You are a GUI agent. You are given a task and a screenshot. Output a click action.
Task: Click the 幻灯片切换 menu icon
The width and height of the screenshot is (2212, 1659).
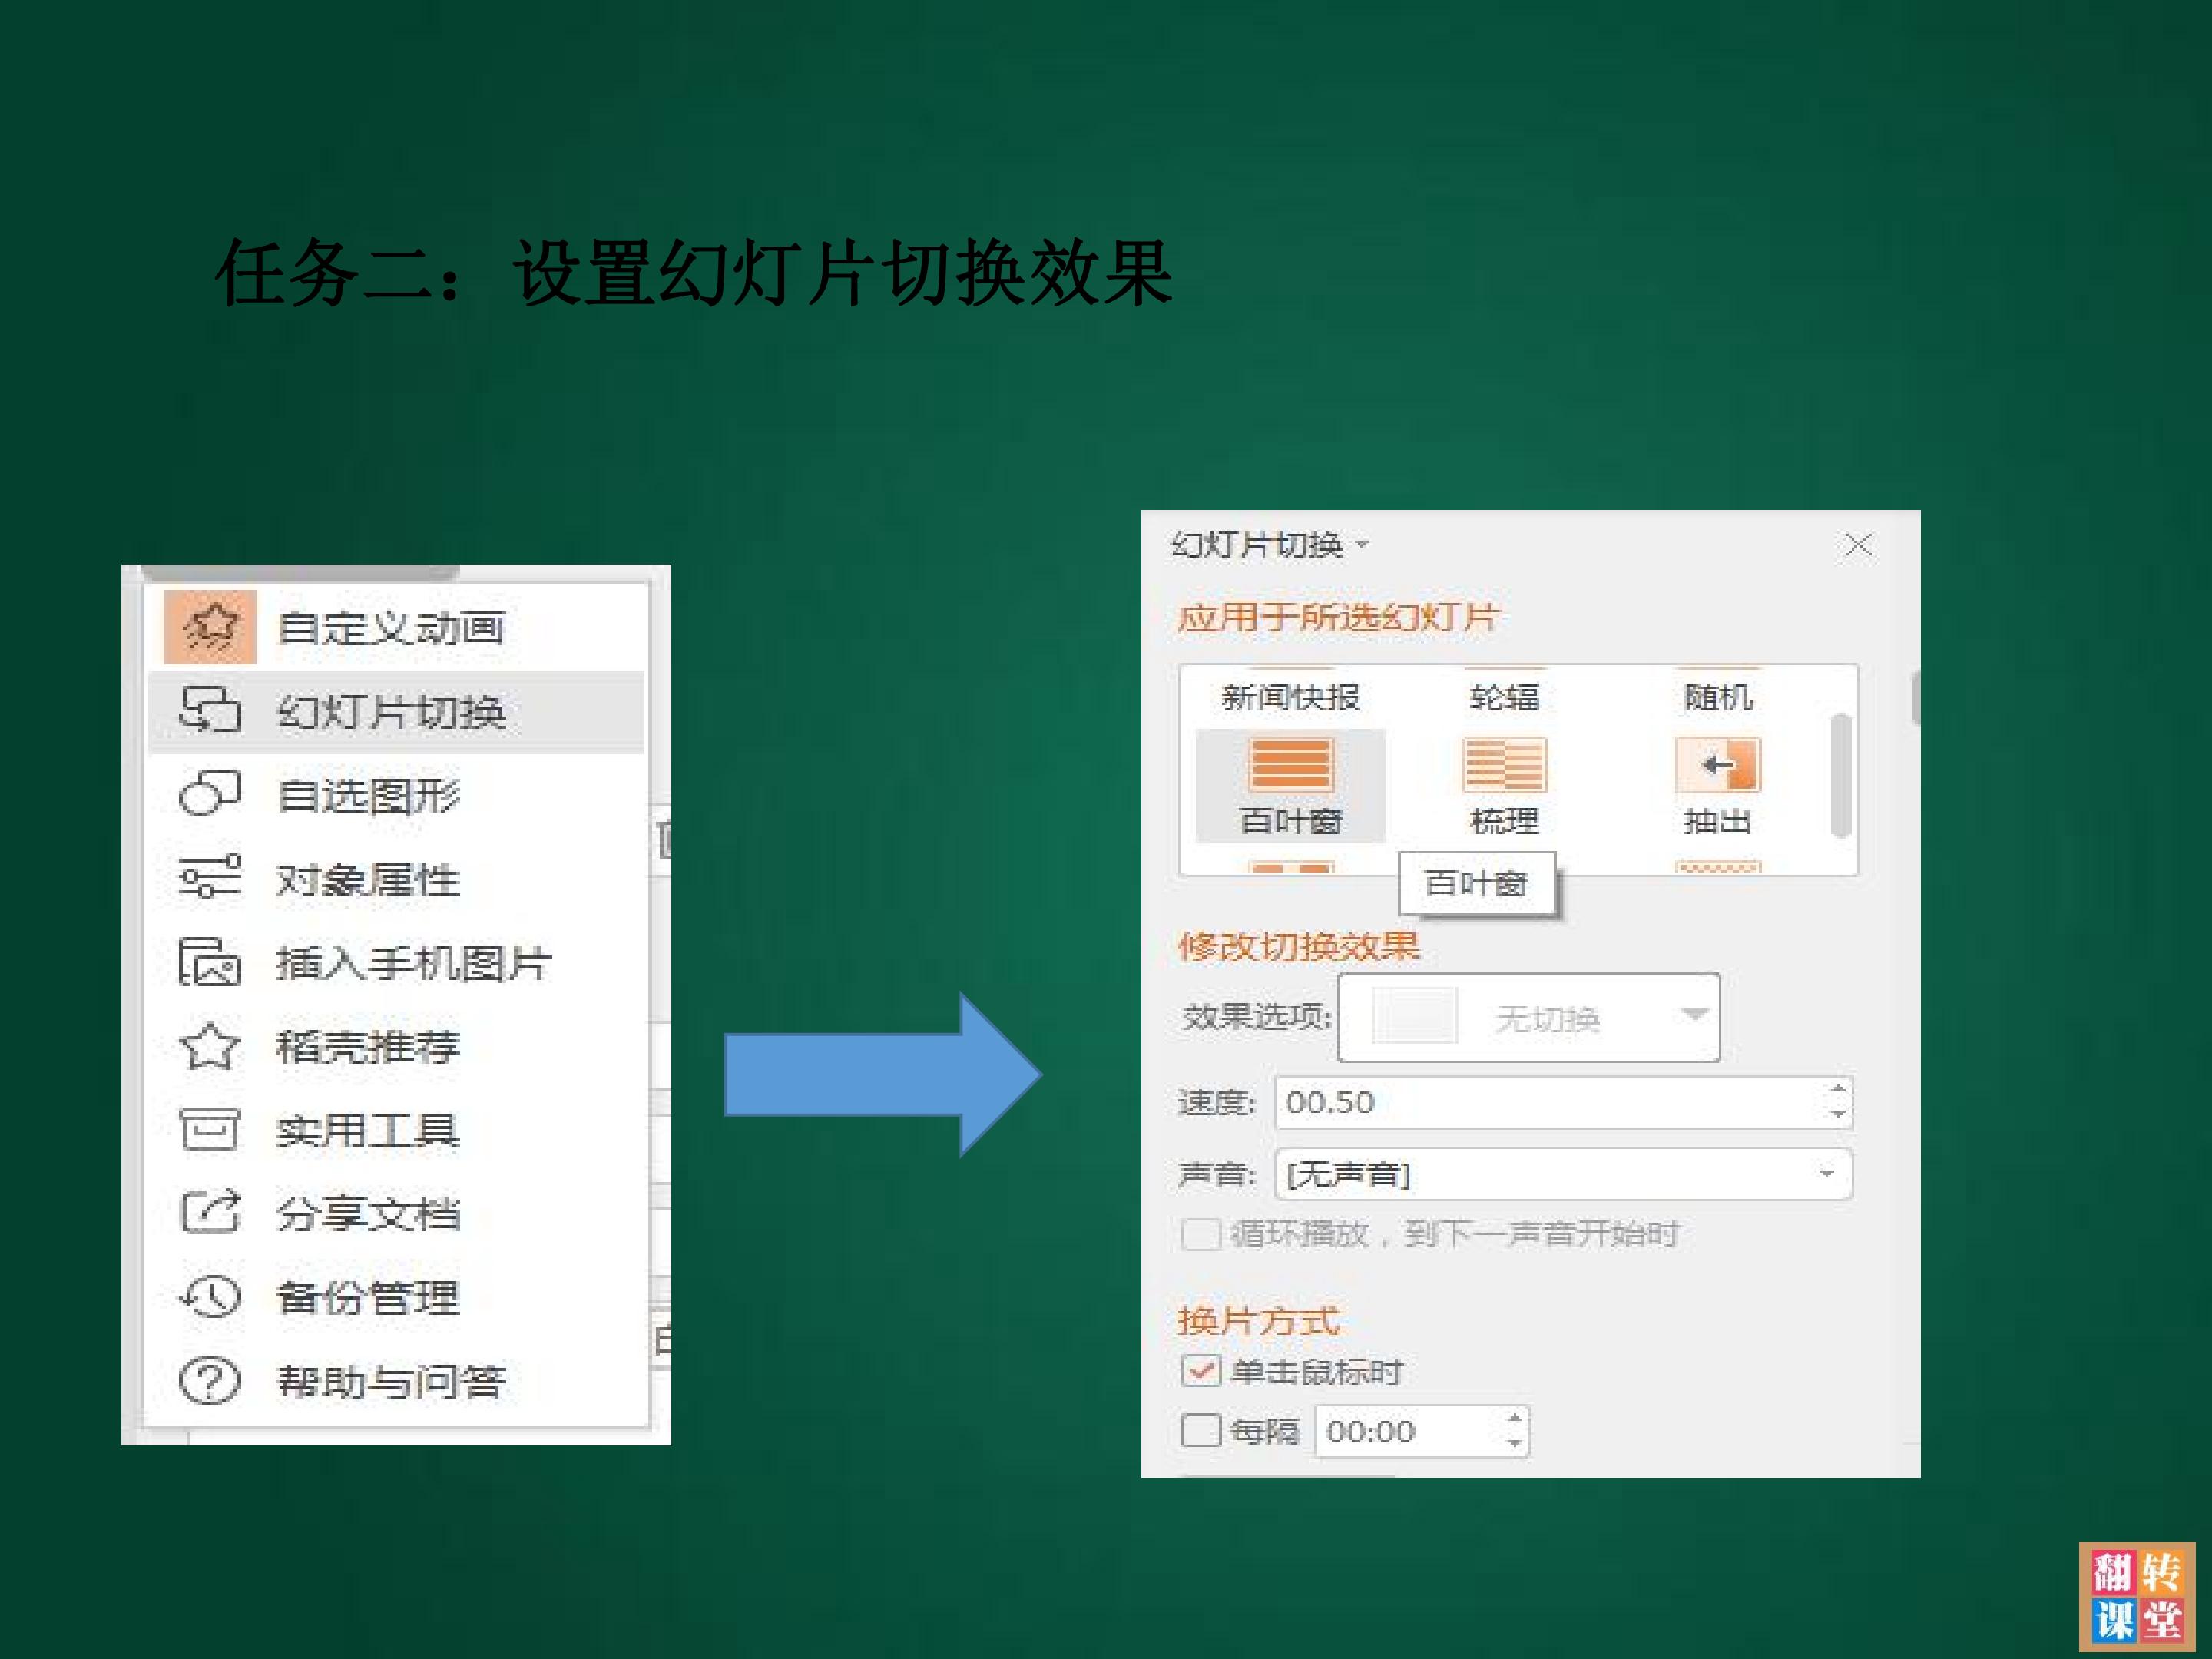(210, 711)
